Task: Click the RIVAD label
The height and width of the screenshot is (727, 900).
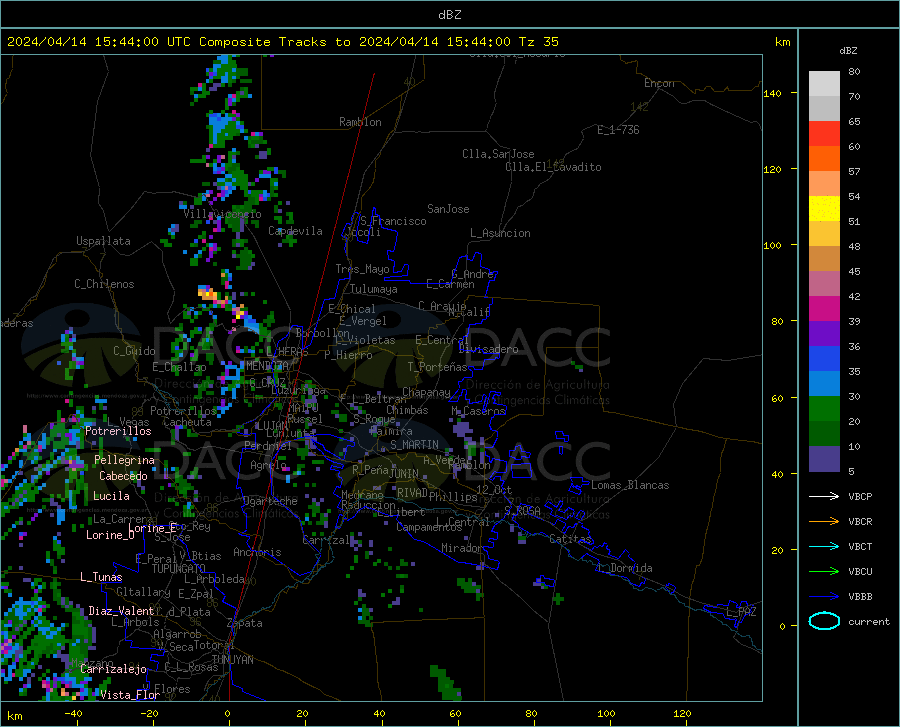Action: pos(413,492)
